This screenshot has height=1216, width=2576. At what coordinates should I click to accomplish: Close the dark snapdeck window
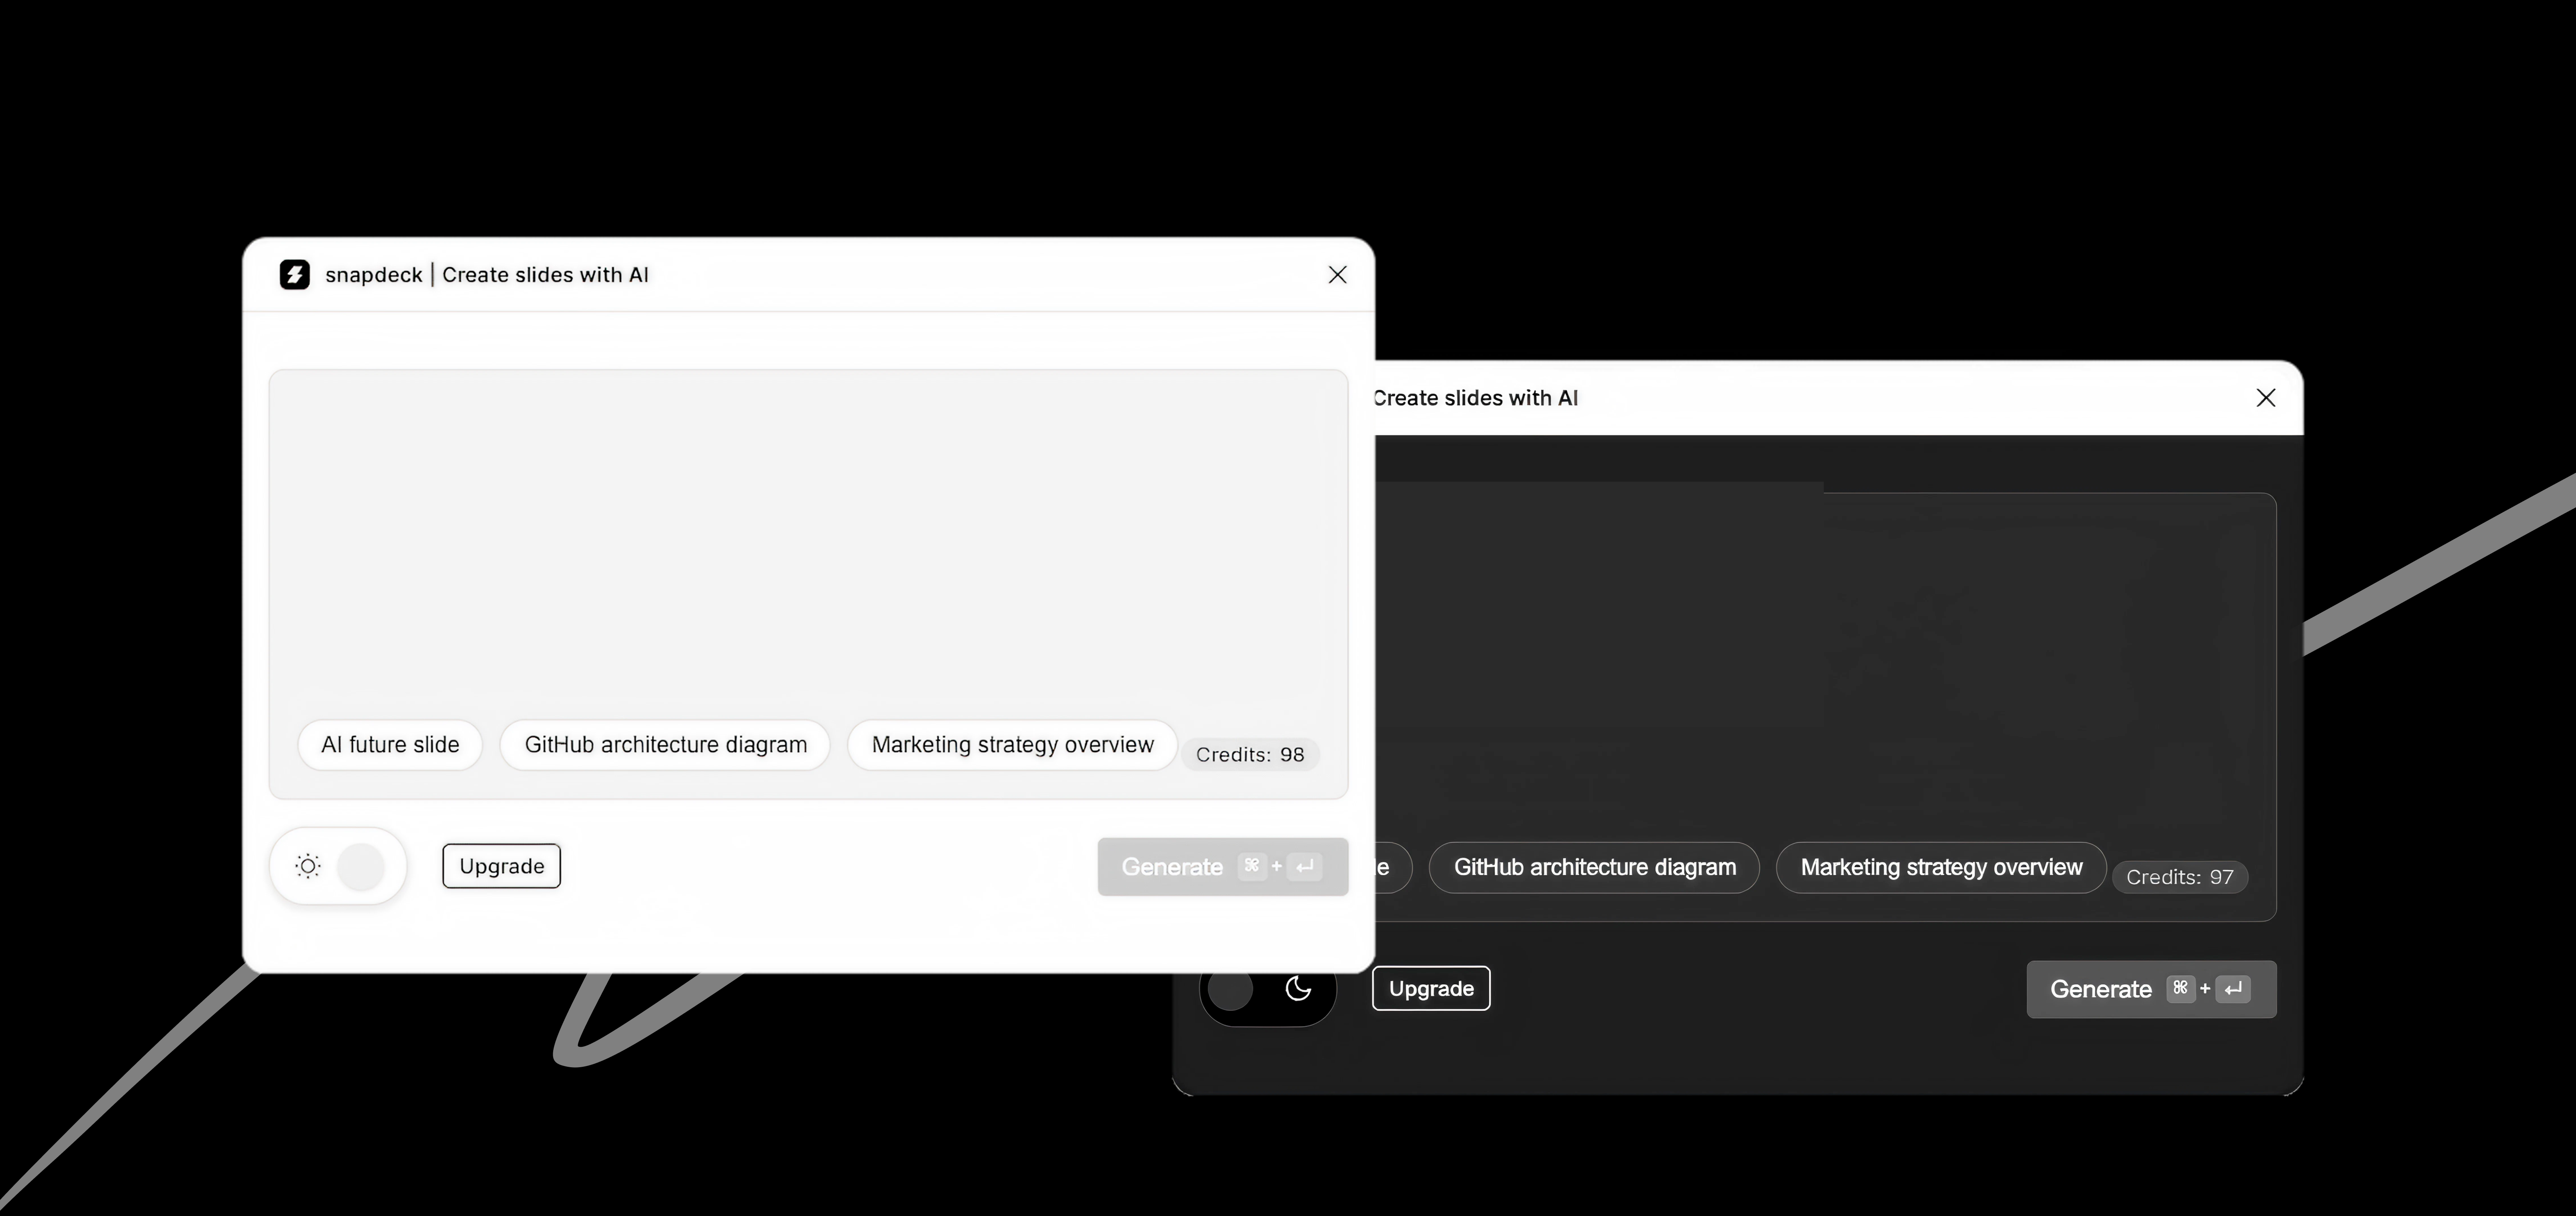coord(2266,398)
